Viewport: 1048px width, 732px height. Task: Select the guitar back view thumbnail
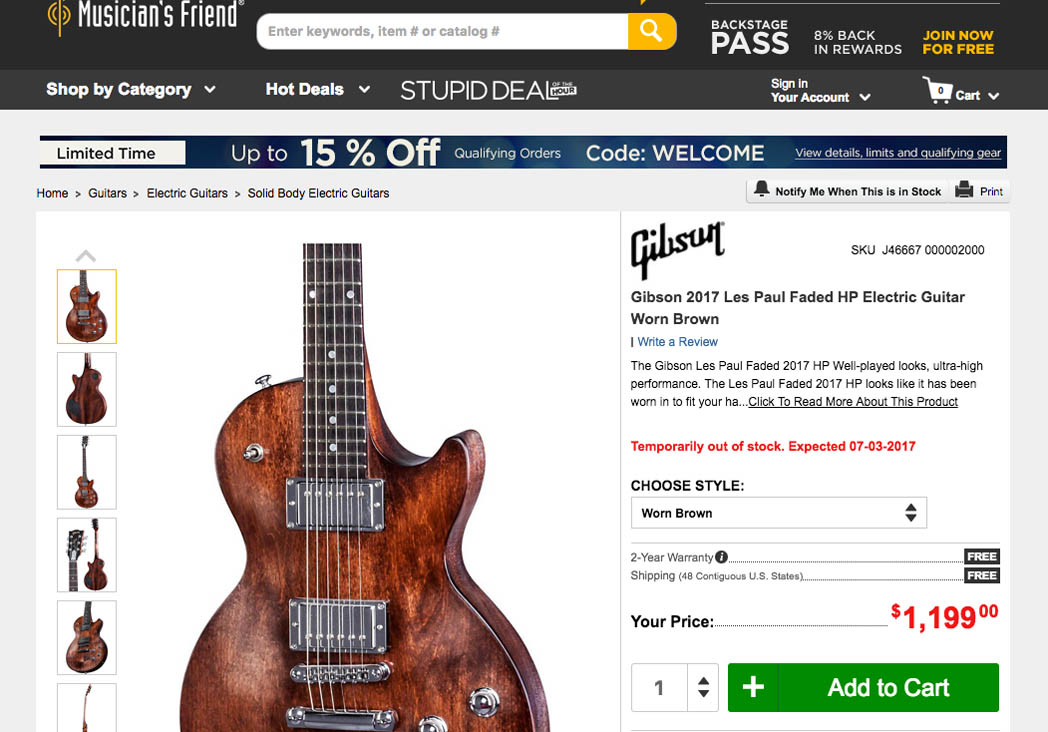[x=87, y=390]
